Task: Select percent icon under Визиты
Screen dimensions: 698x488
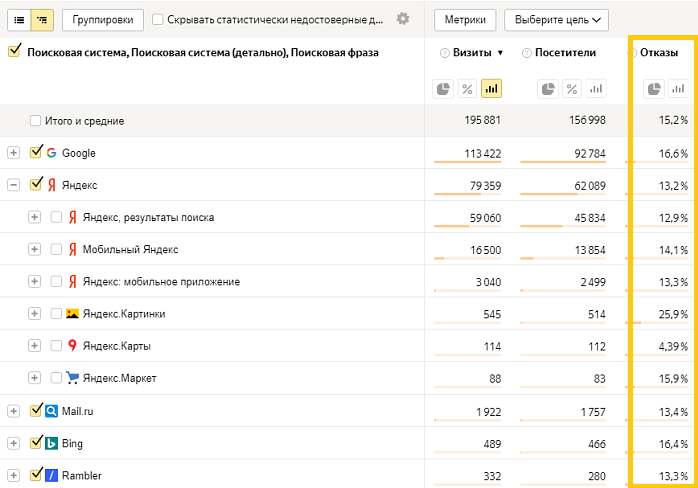Action: click(x=467, y=89)
